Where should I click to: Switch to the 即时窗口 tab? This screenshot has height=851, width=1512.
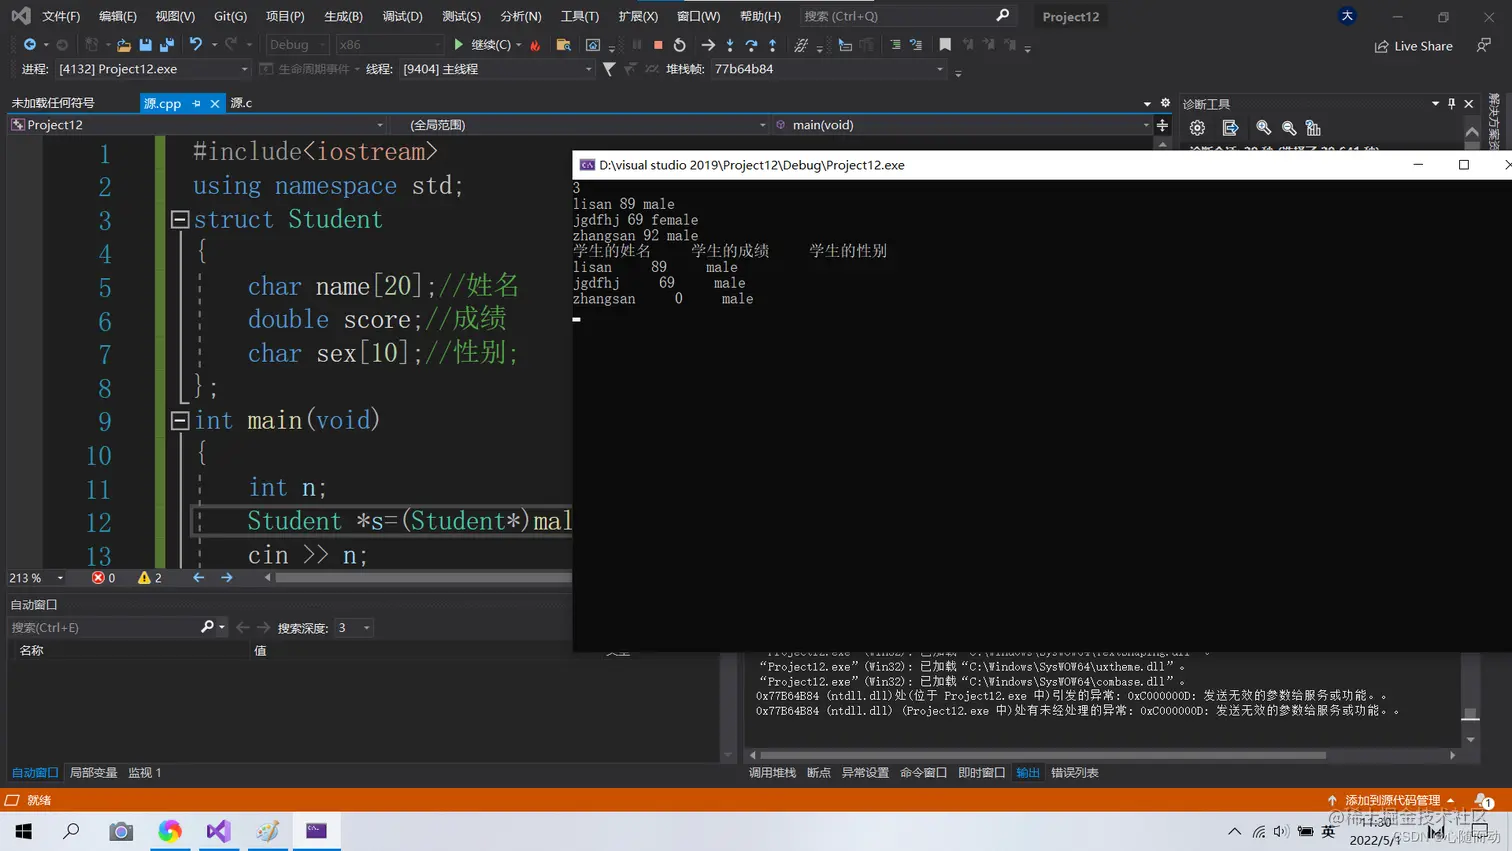point(981,773)
